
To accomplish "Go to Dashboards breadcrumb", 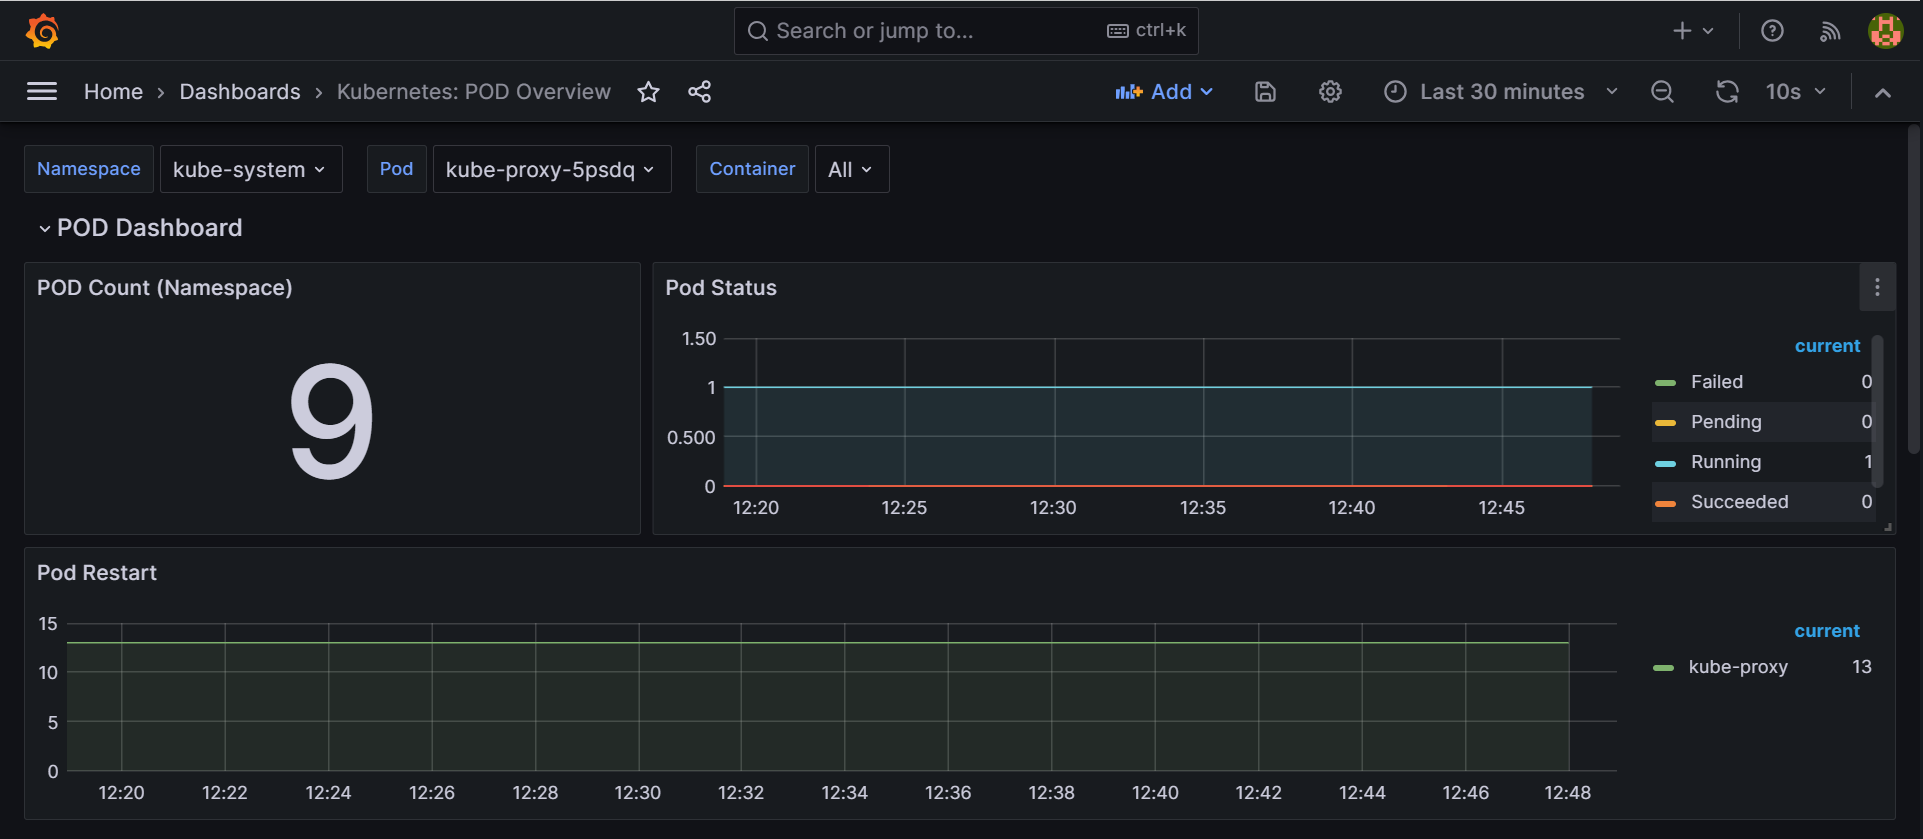I will point(240,92).
